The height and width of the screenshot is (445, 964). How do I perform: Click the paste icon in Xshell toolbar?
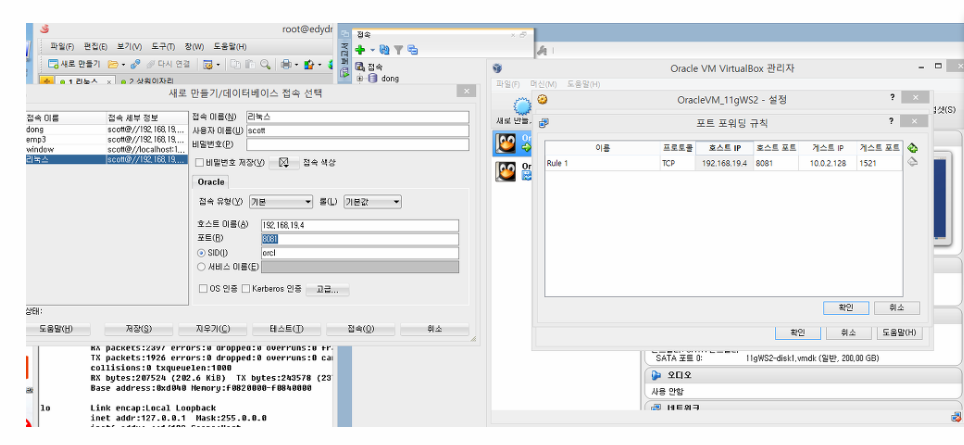[x=250, y=64]
